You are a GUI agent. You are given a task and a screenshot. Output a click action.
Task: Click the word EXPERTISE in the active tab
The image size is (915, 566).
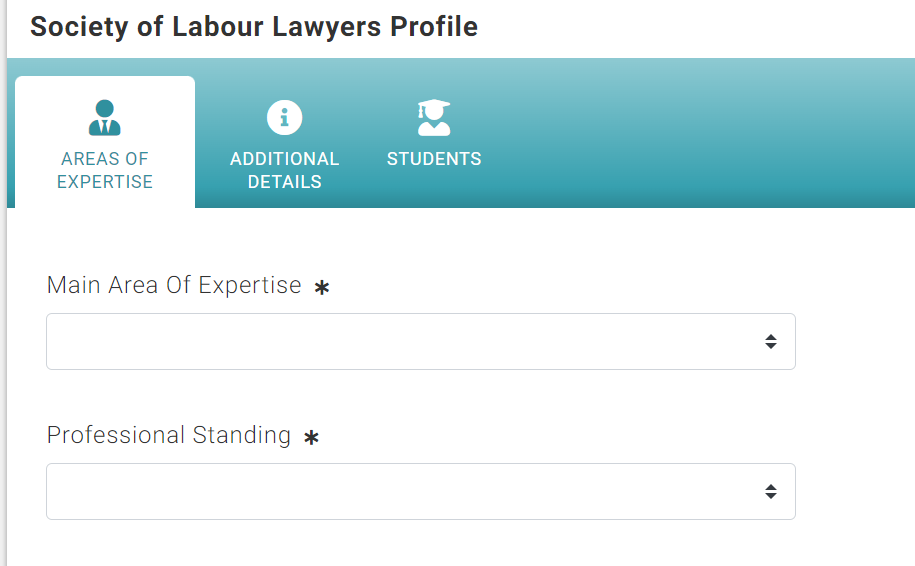(x=105, y=182)
